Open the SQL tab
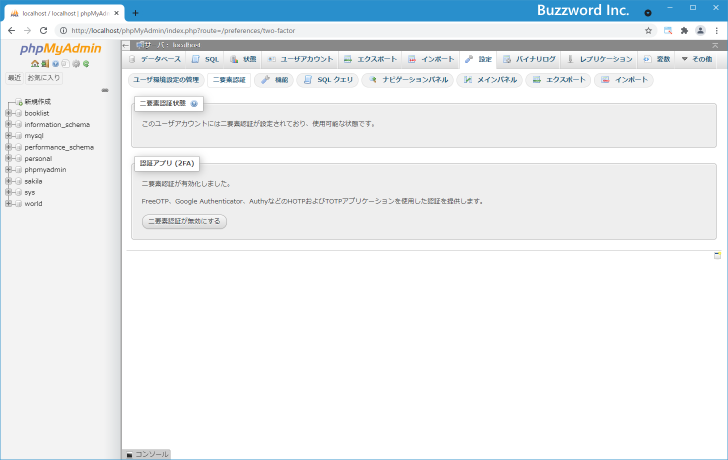Screen dimensions: 728x460 [206, 59]
